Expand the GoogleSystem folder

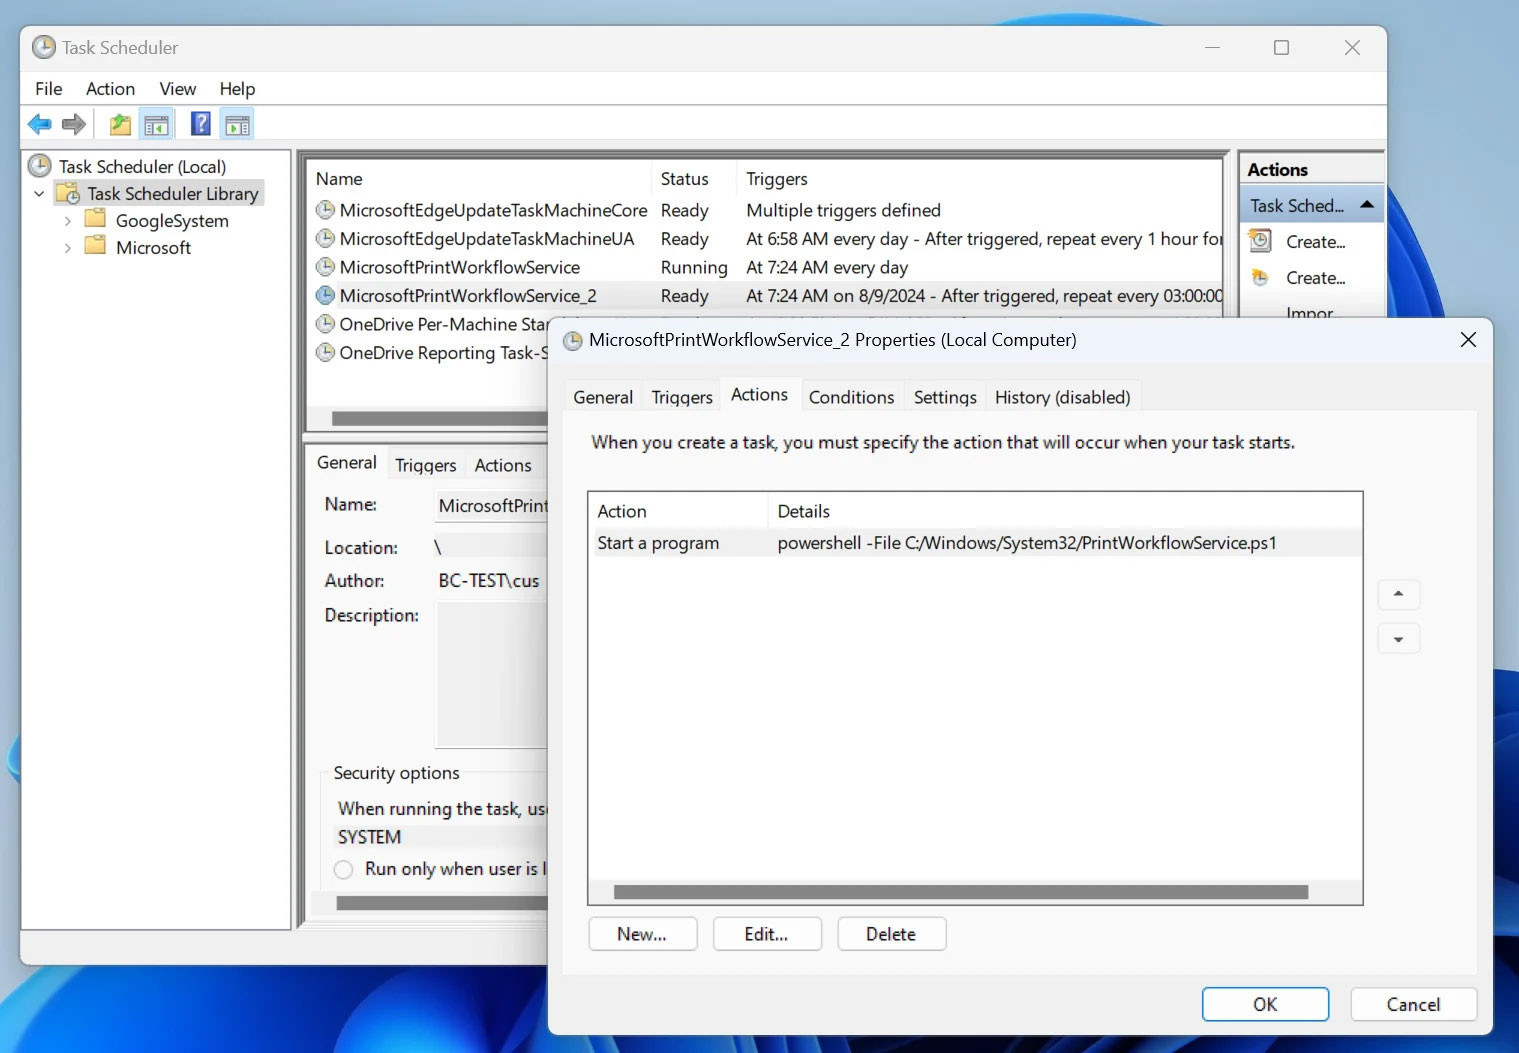pos(67,220)
